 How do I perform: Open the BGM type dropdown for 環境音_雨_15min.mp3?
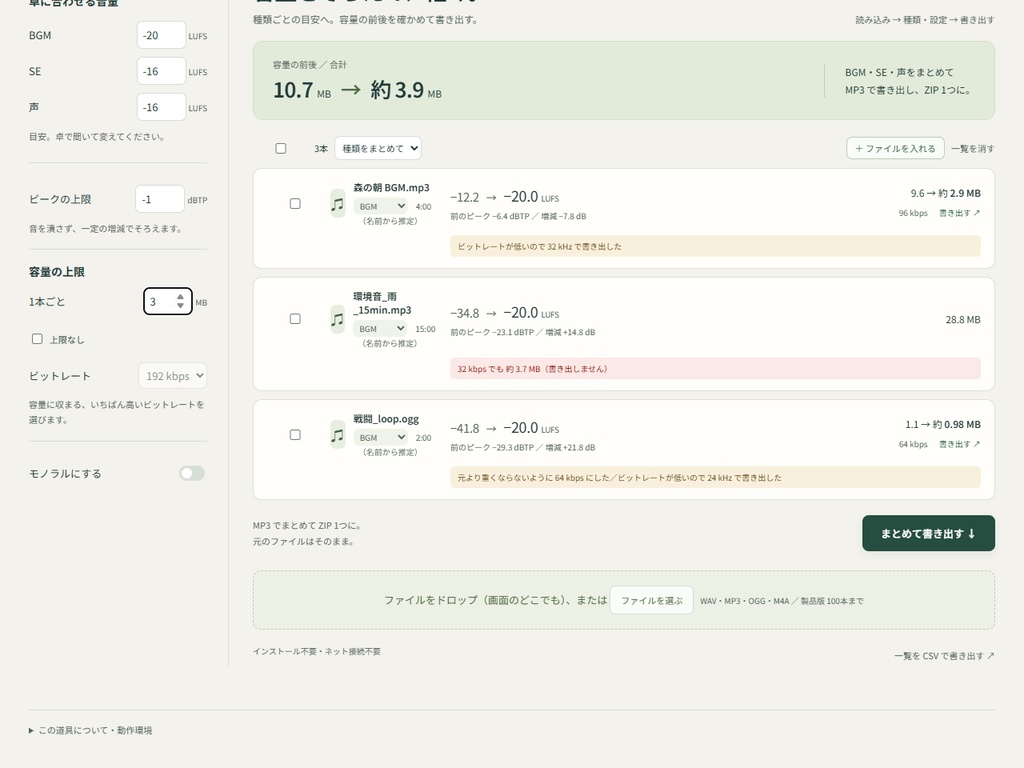[381, 328]
